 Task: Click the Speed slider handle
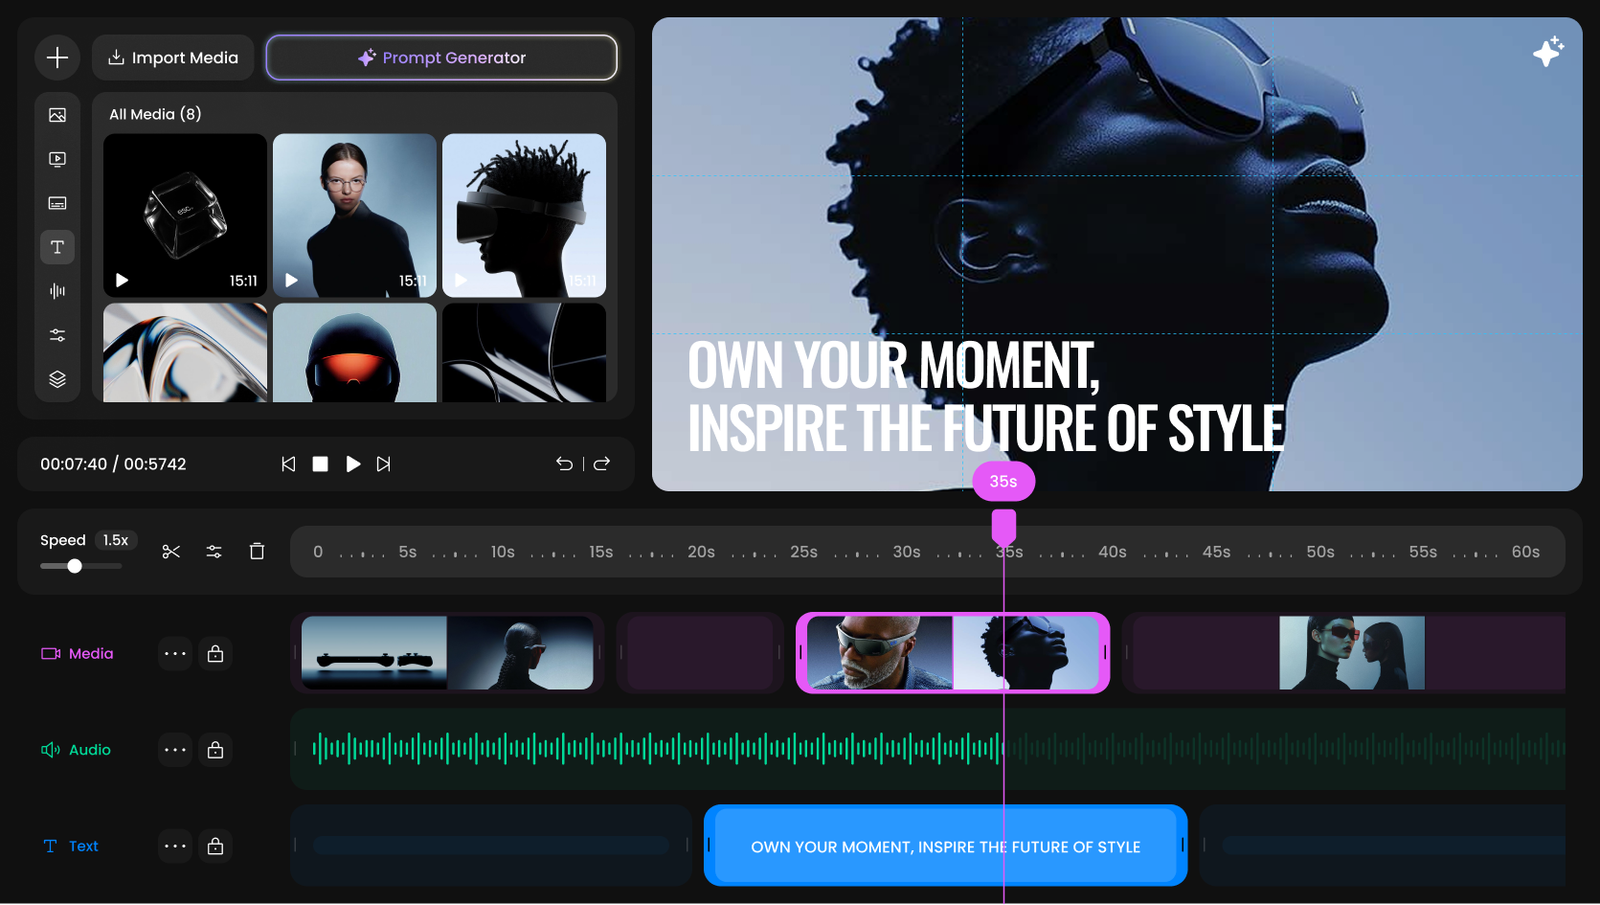click(74, 566)
